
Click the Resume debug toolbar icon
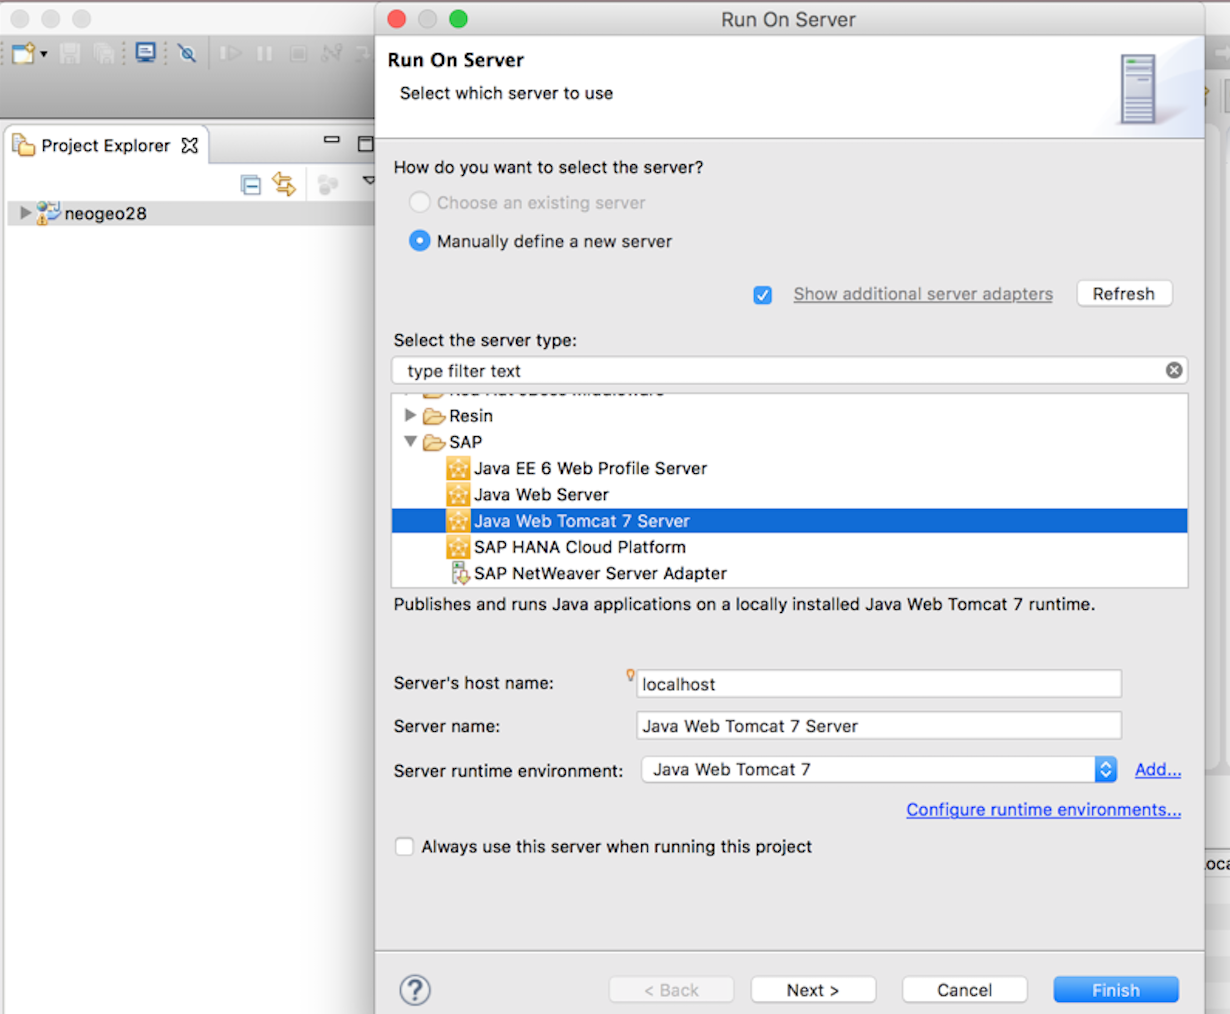(x=231, y=53)
